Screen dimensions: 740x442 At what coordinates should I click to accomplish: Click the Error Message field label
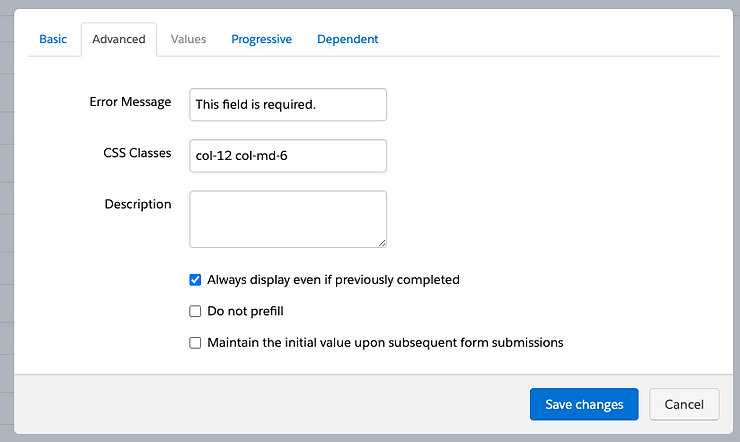130,102
